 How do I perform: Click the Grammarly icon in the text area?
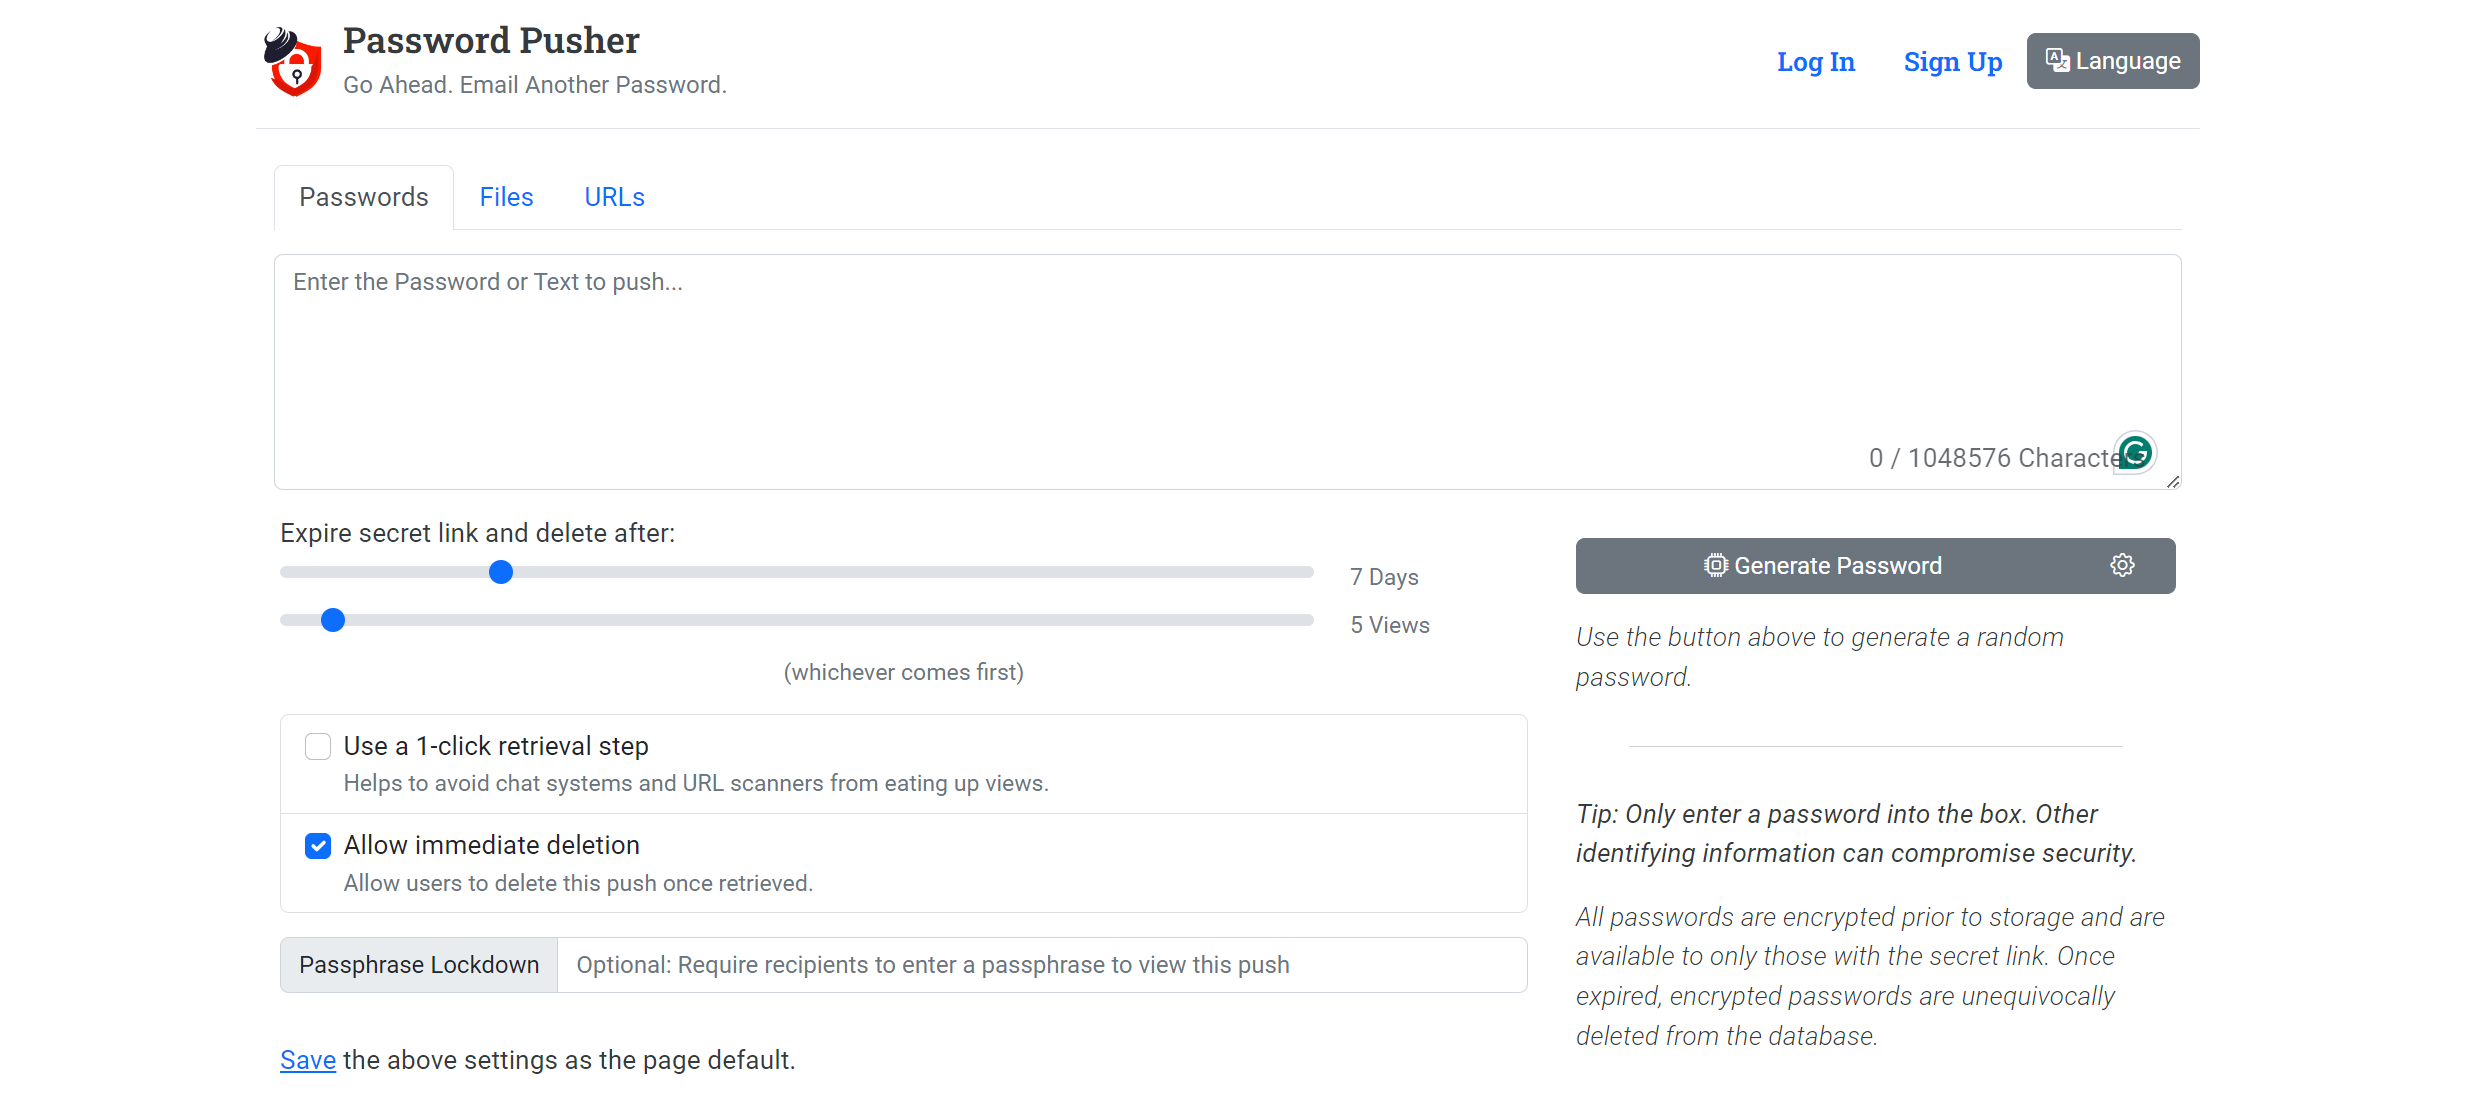pos(2135,453)
